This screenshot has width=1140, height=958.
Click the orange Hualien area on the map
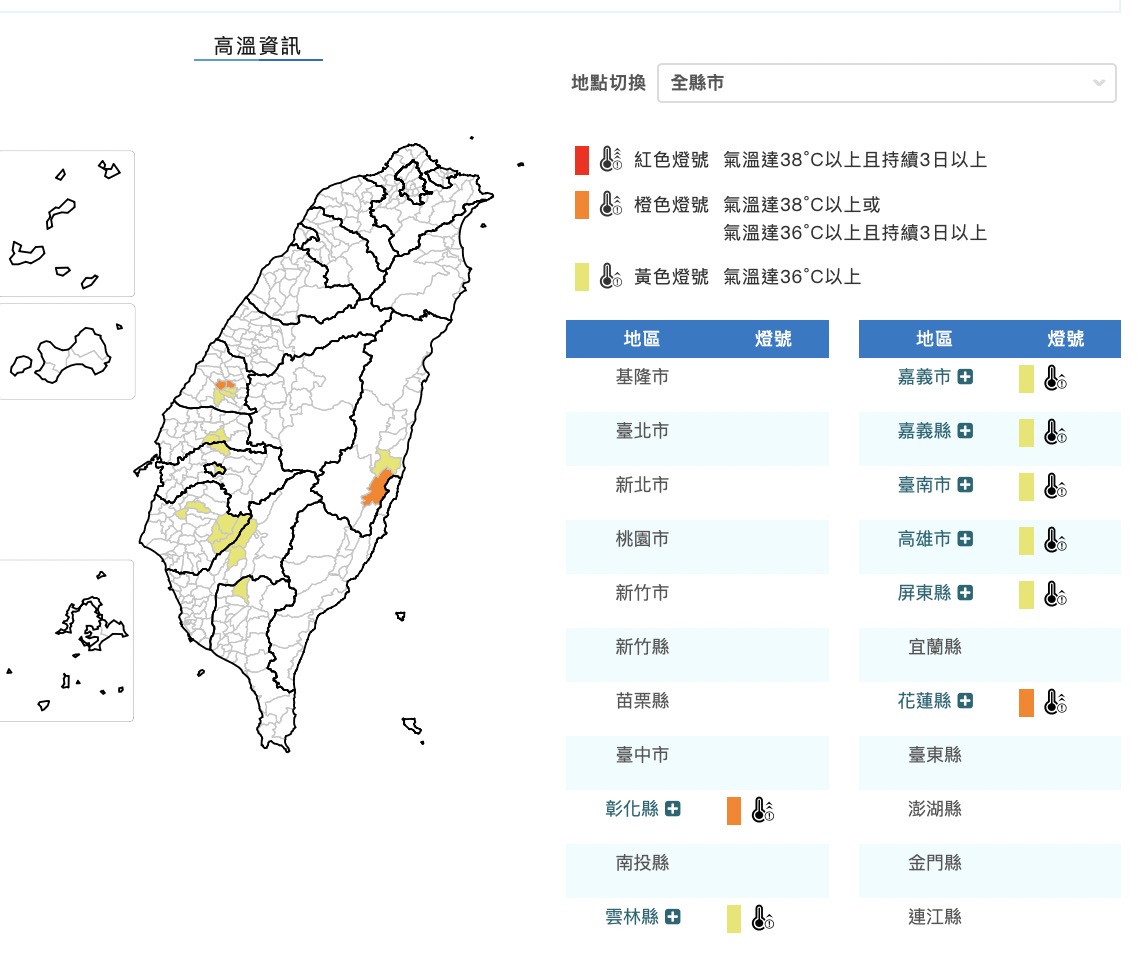377,488
